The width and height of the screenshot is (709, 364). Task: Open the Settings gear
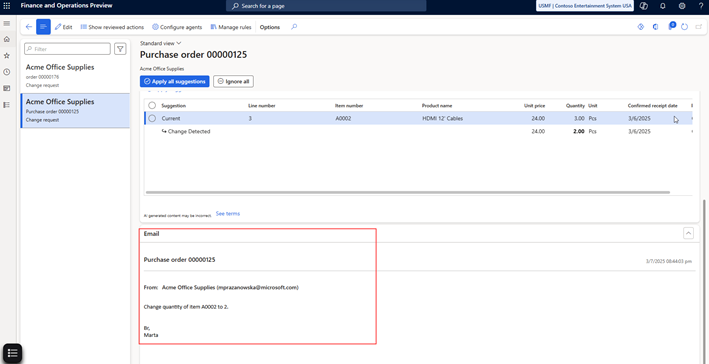(x=682, y=6)
